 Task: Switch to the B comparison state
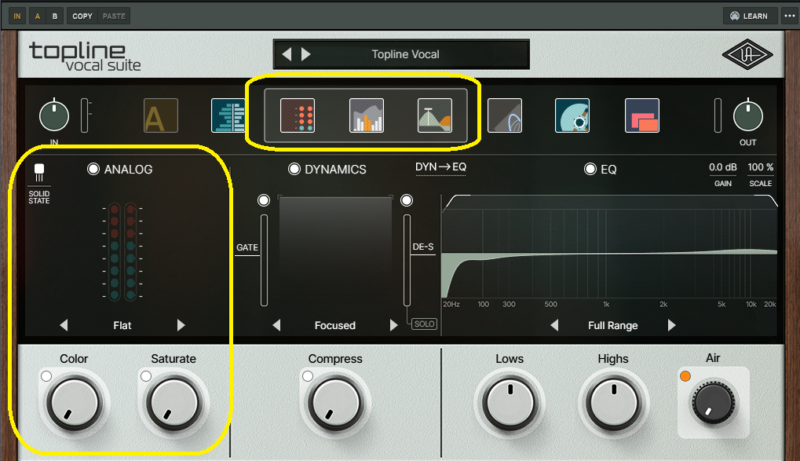[x=54, y=16]
